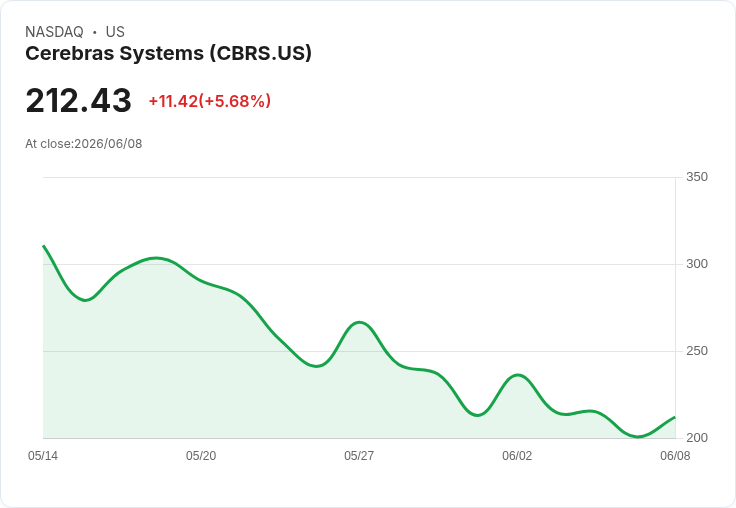Click the US market label
736x508 pixels.
[x=115, y=32]
